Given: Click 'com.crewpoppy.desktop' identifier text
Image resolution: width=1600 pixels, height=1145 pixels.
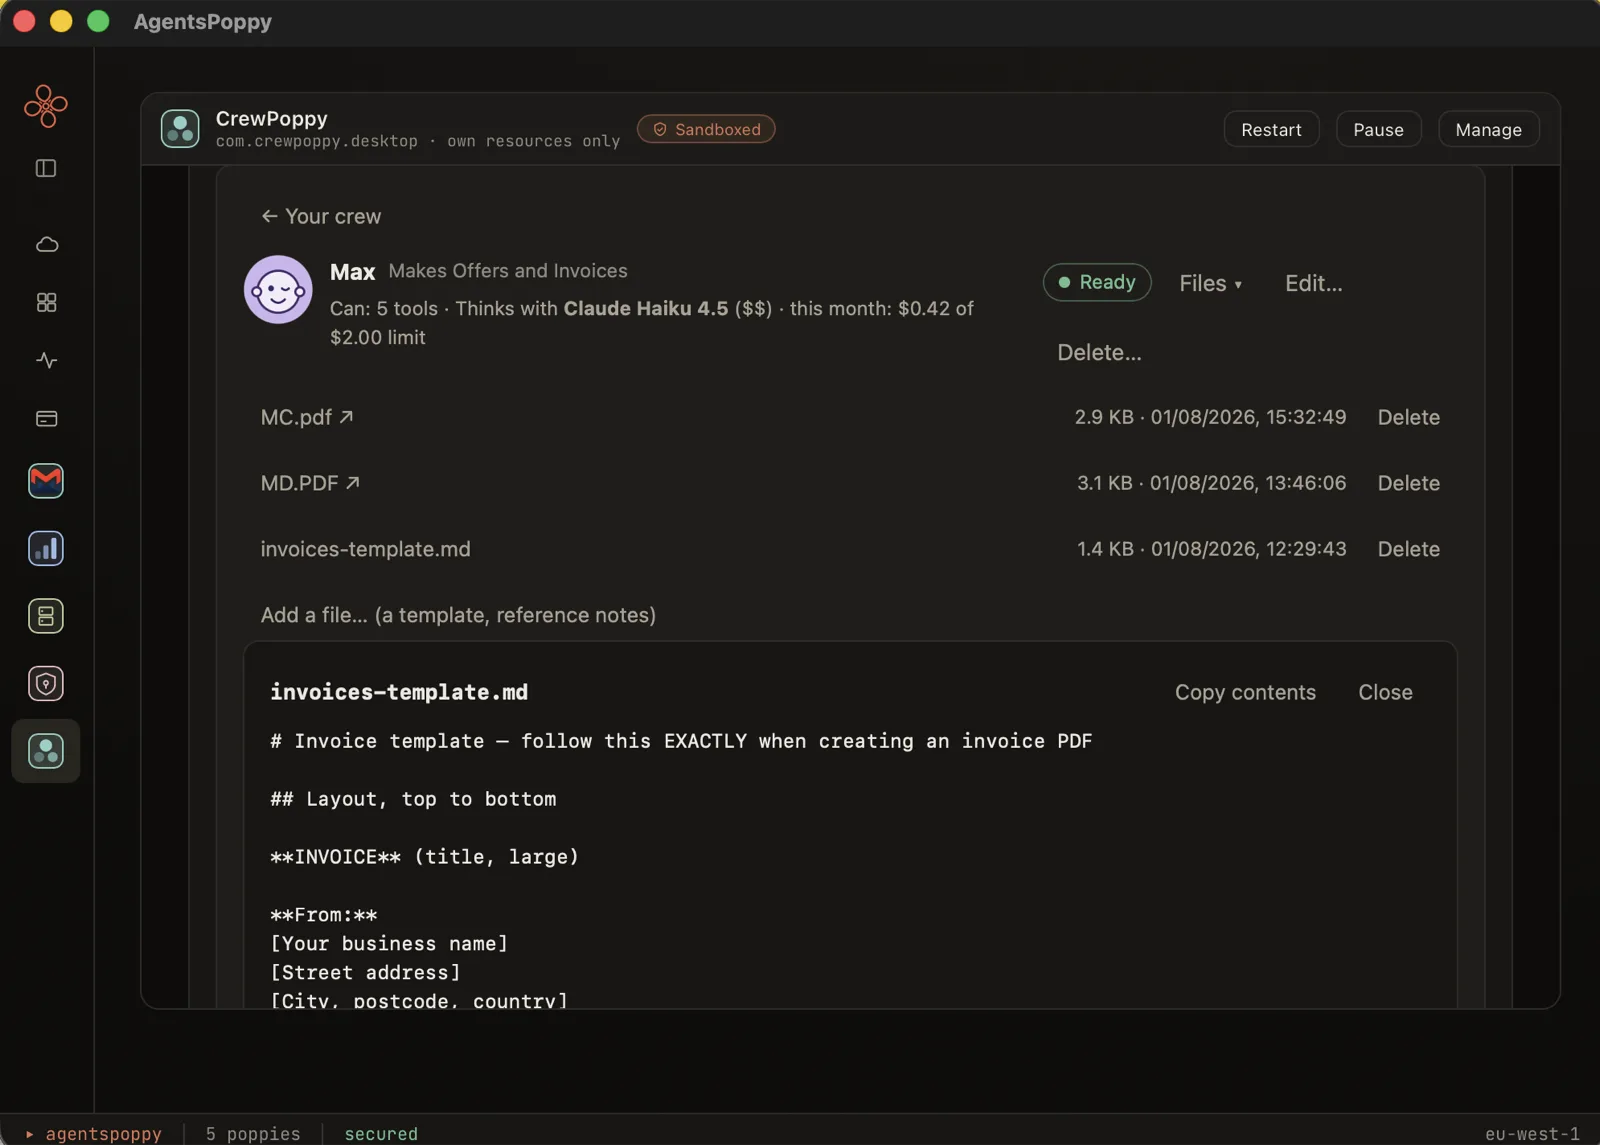Looking at the screenshot, I should pyautogui.click(x=317, y=141).
